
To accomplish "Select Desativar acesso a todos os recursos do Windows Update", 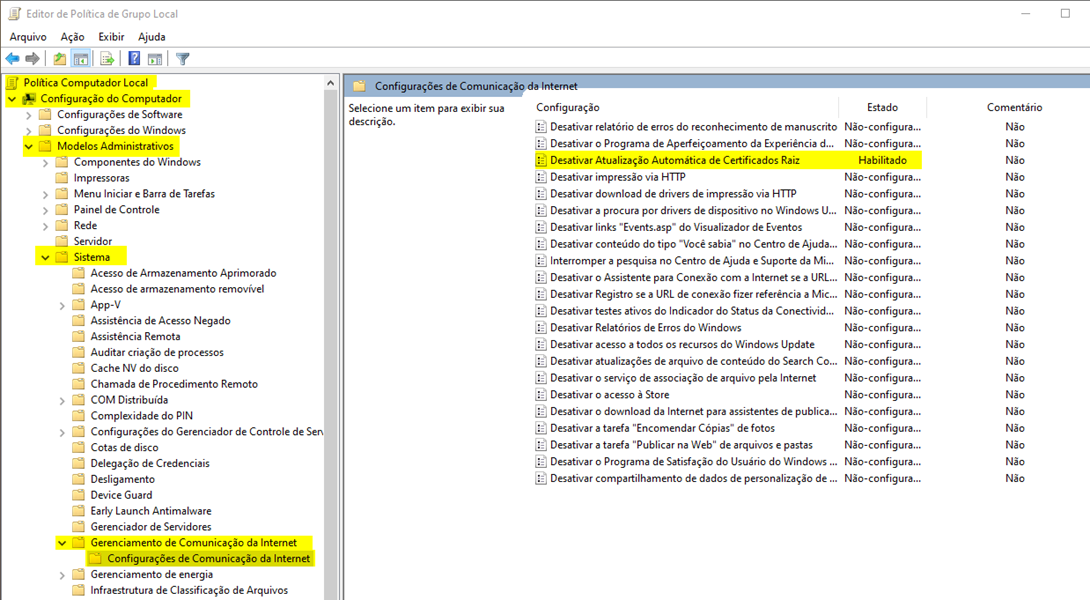I will point(682,345).
